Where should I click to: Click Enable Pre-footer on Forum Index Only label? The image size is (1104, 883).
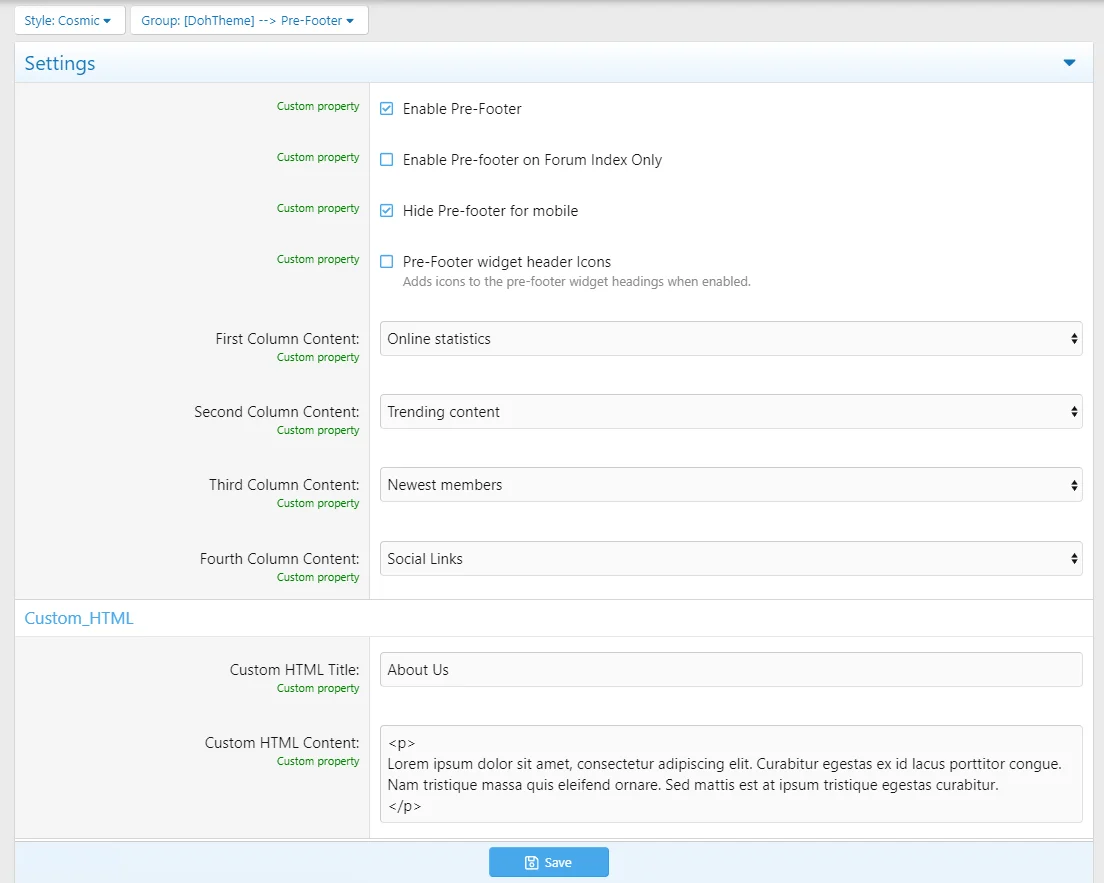(x=532, y=160)
